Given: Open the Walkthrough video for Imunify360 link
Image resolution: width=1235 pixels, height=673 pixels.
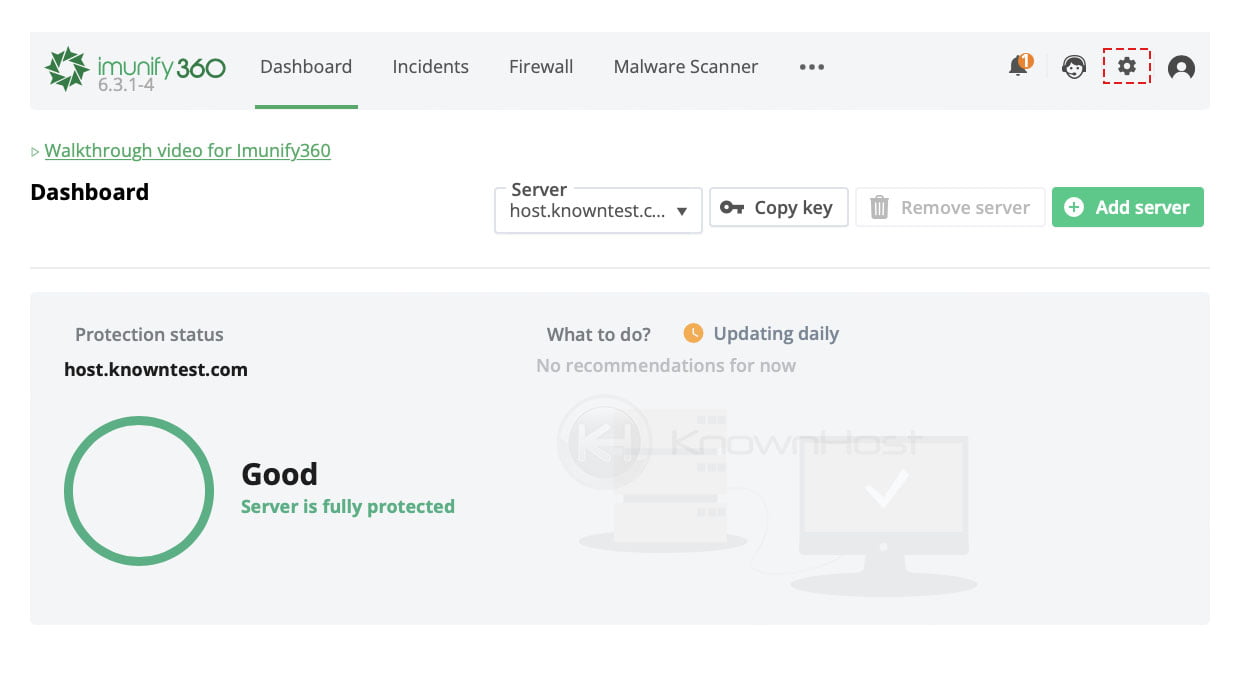Looking at the screenshot, I should point(187,150).
